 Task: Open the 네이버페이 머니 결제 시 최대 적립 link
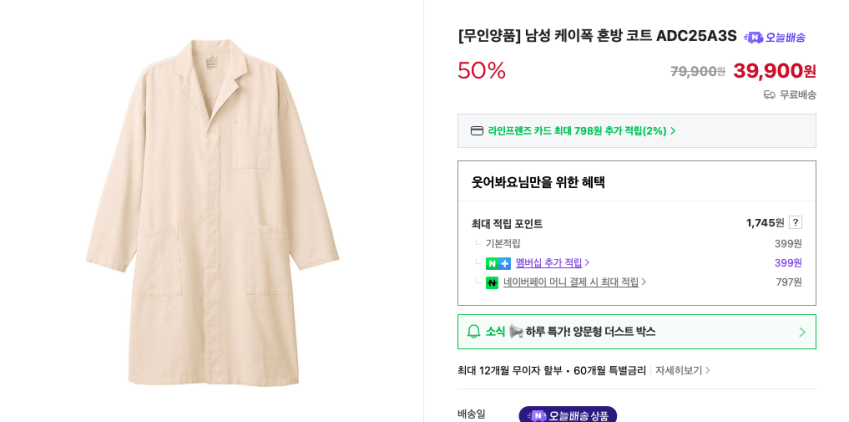click(574, 283)
